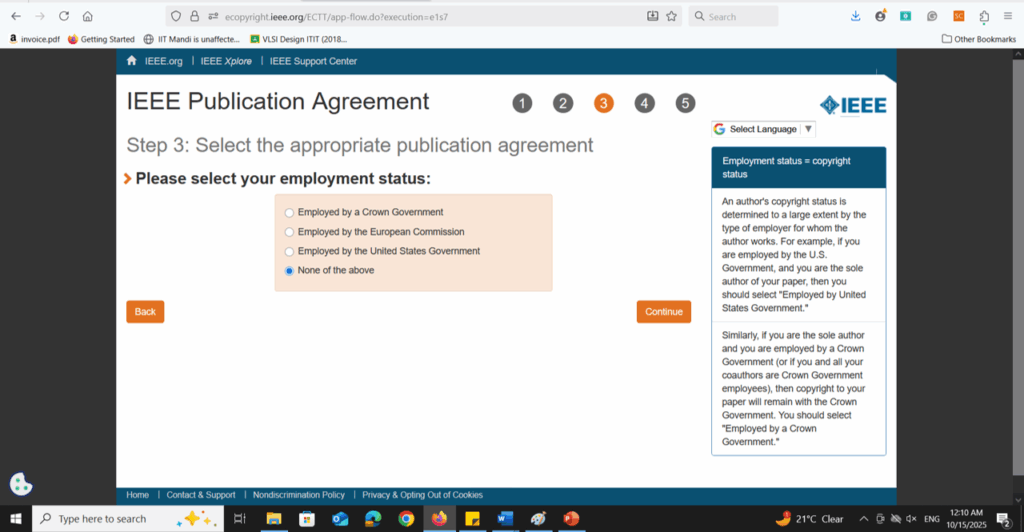Click the Back button
This screenshot has height=532, width=1024.
[x=145, y=312]
